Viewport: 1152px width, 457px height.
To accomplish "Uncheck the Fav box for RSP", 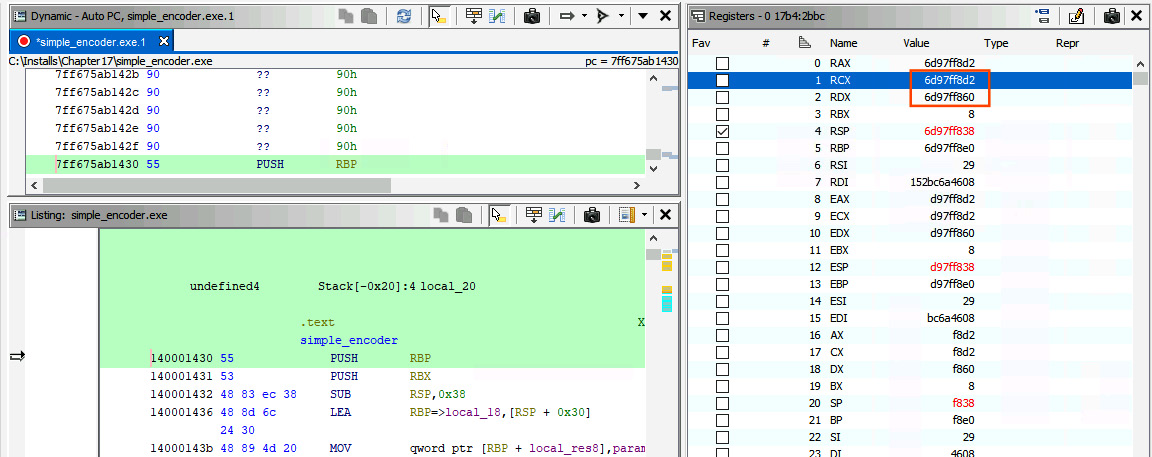I will click(x=722, y=132).
